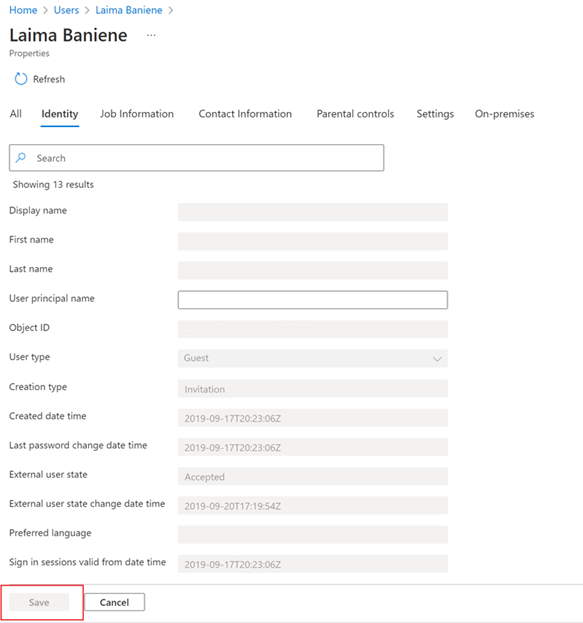Expand the User type dropdown chevron
Image resolution: width=583 pixels, height=623 pixels.
tap(437, 359)
